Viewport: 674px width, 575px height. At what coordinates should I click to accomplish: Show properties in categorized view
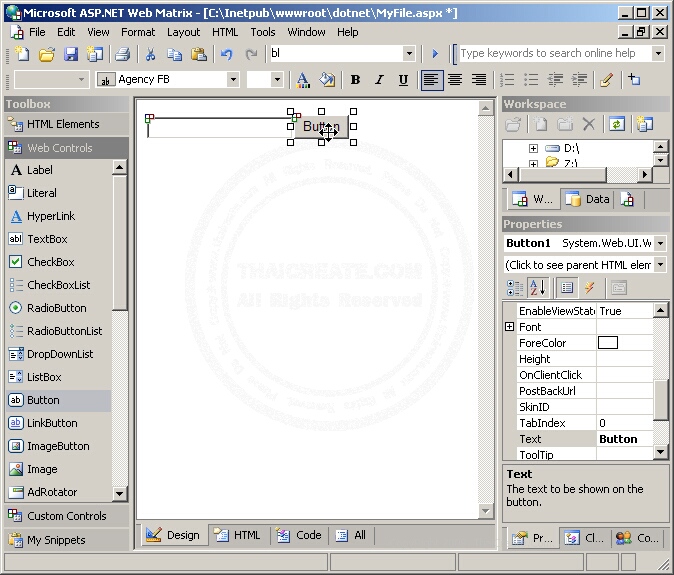tap(514, 288)
